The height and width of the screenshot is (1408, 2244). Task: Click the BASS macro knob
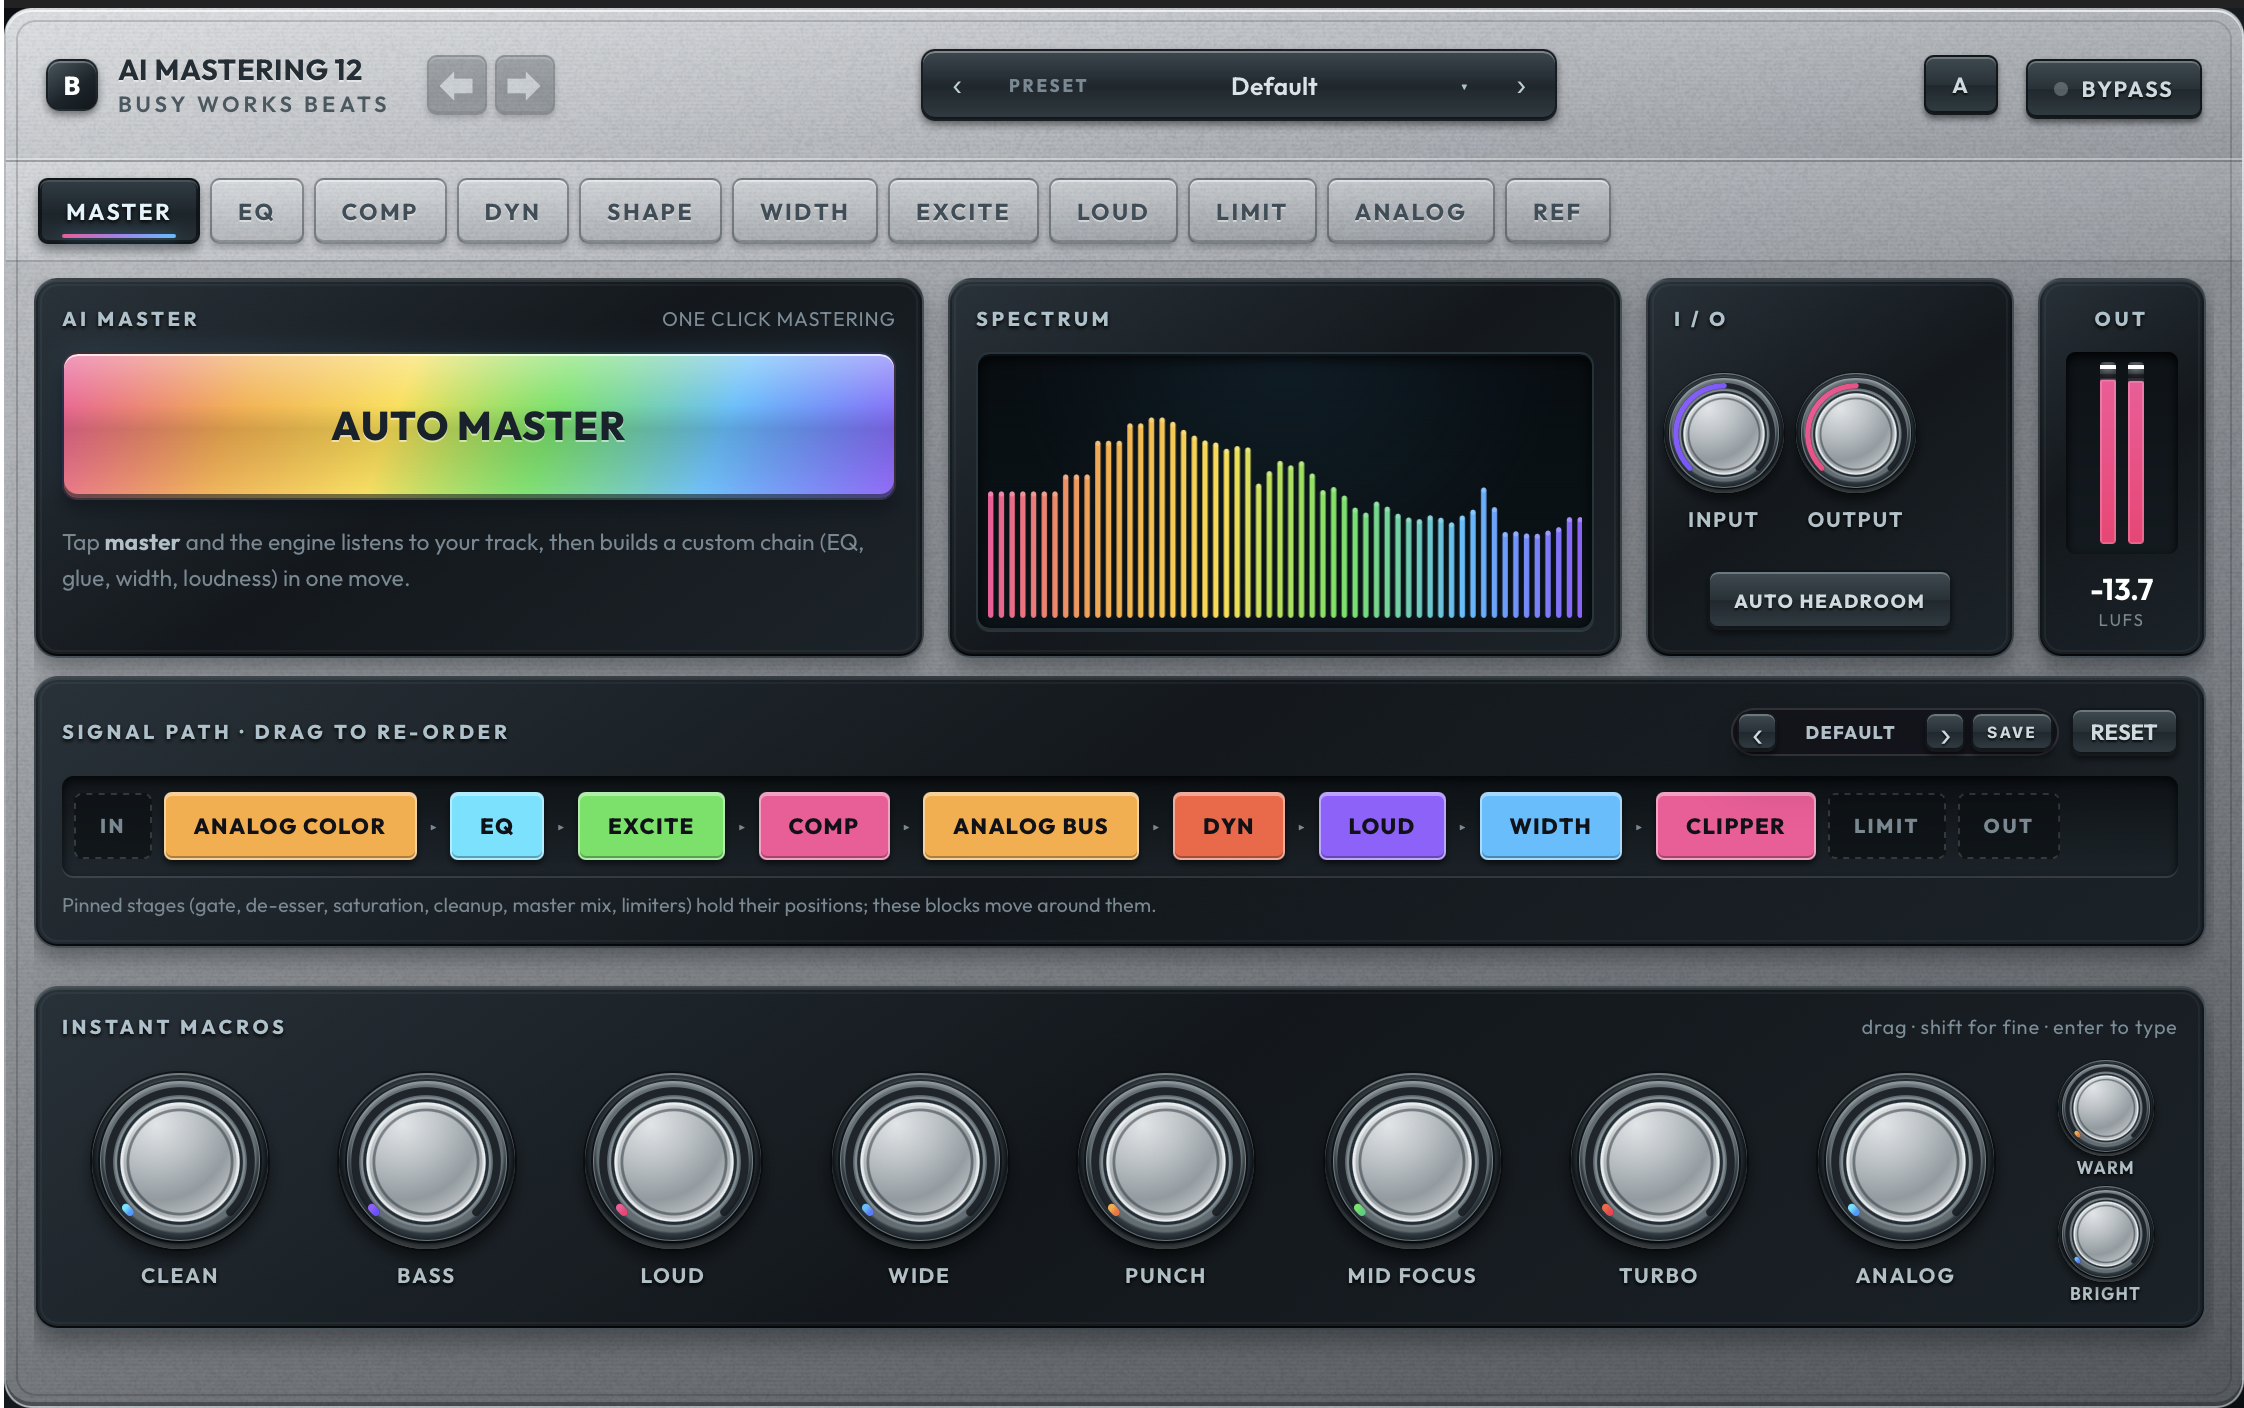[x=426, y=1162]
